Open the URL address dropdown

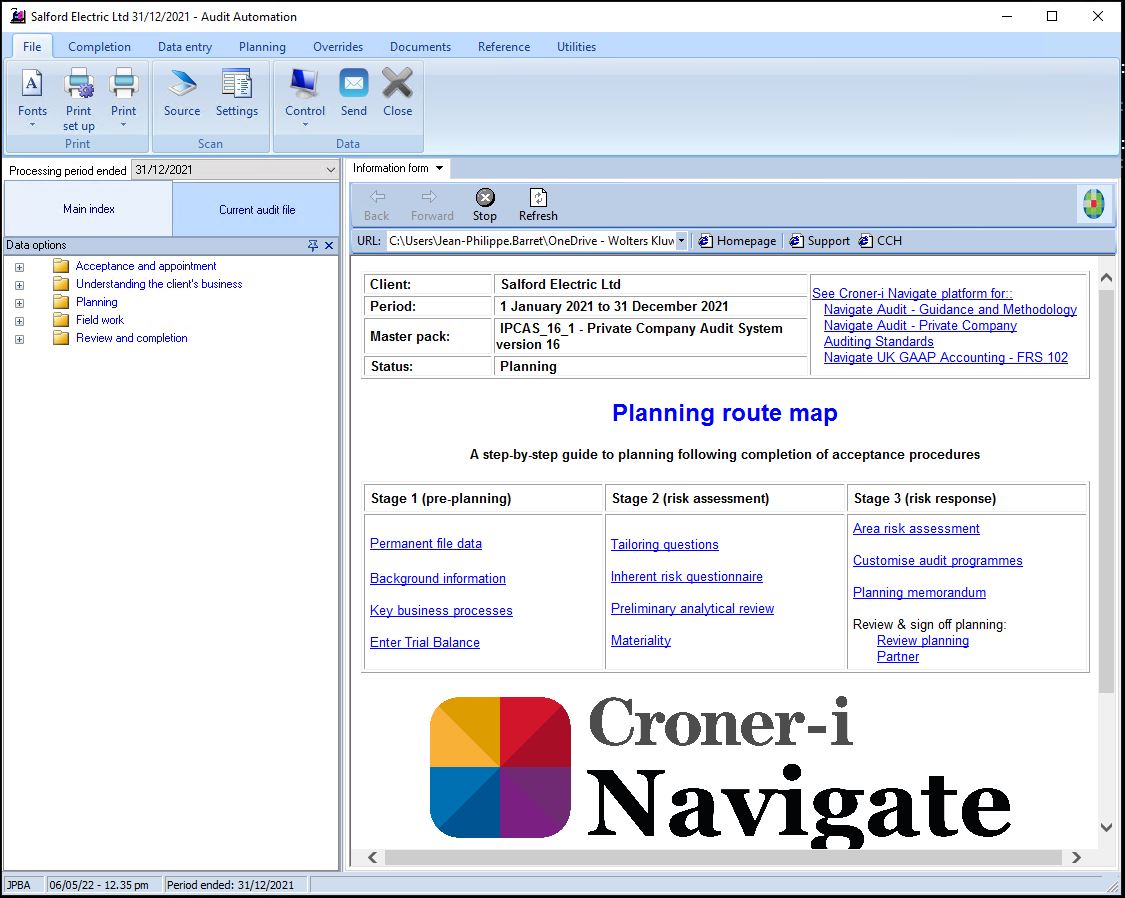click(x=681, y=241)
